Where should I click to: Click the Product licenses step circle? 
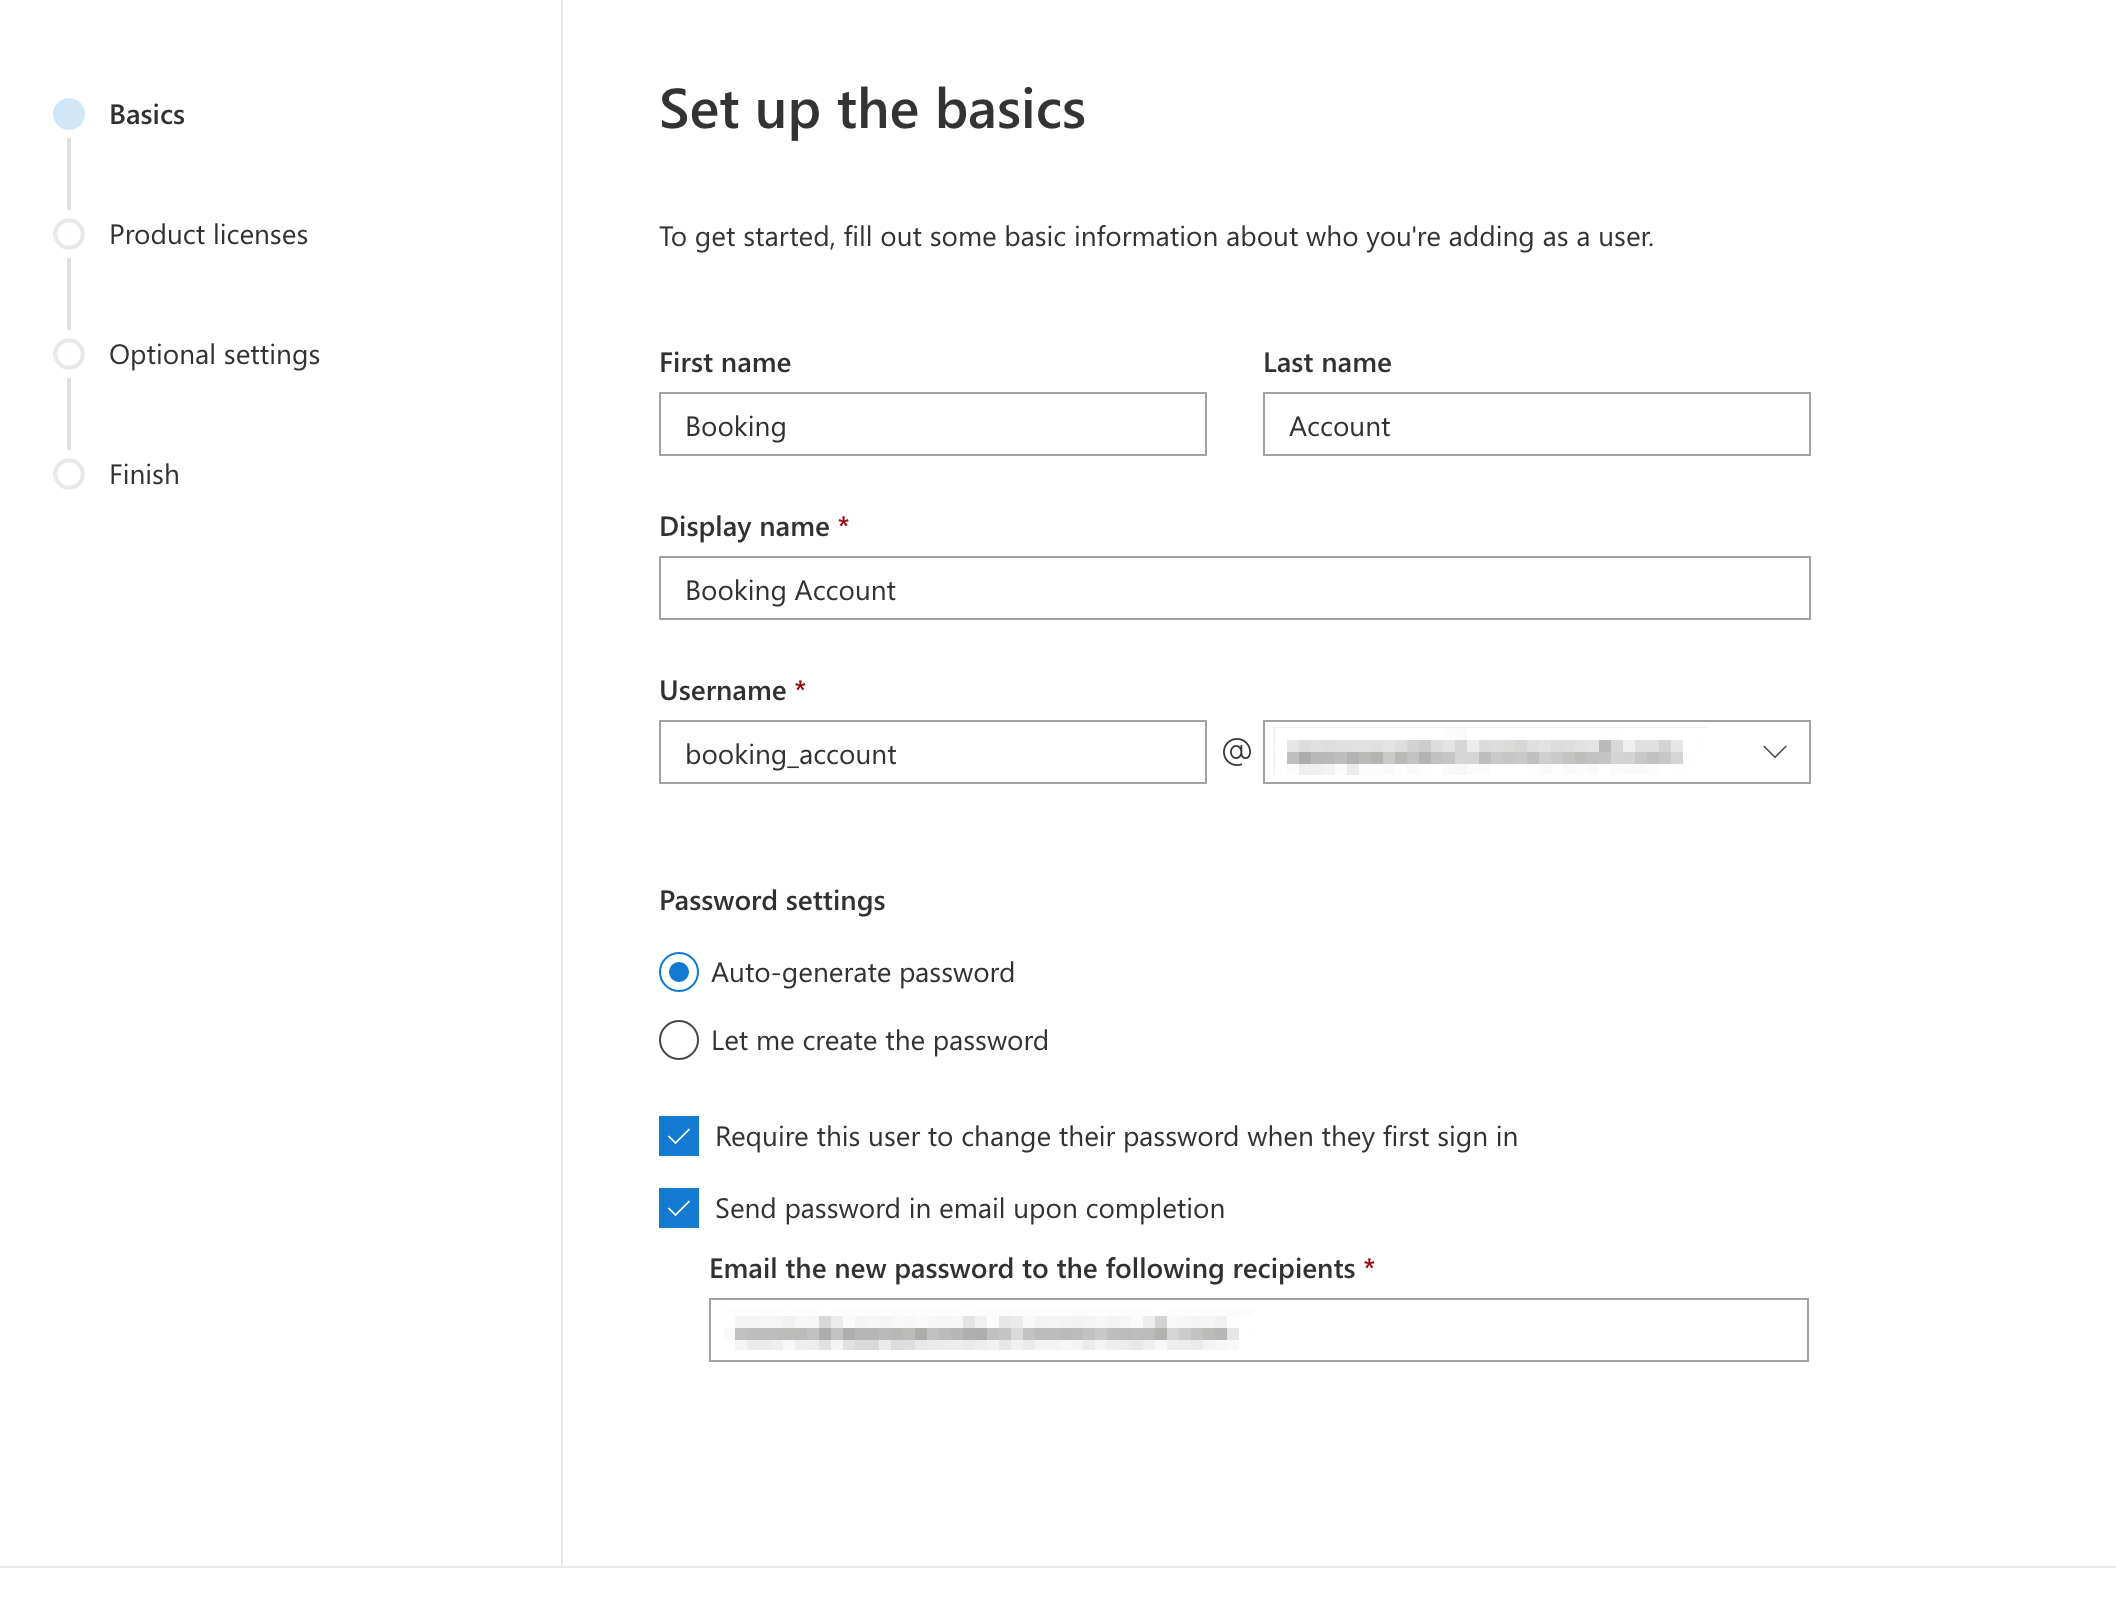click(x=69, y=234)
